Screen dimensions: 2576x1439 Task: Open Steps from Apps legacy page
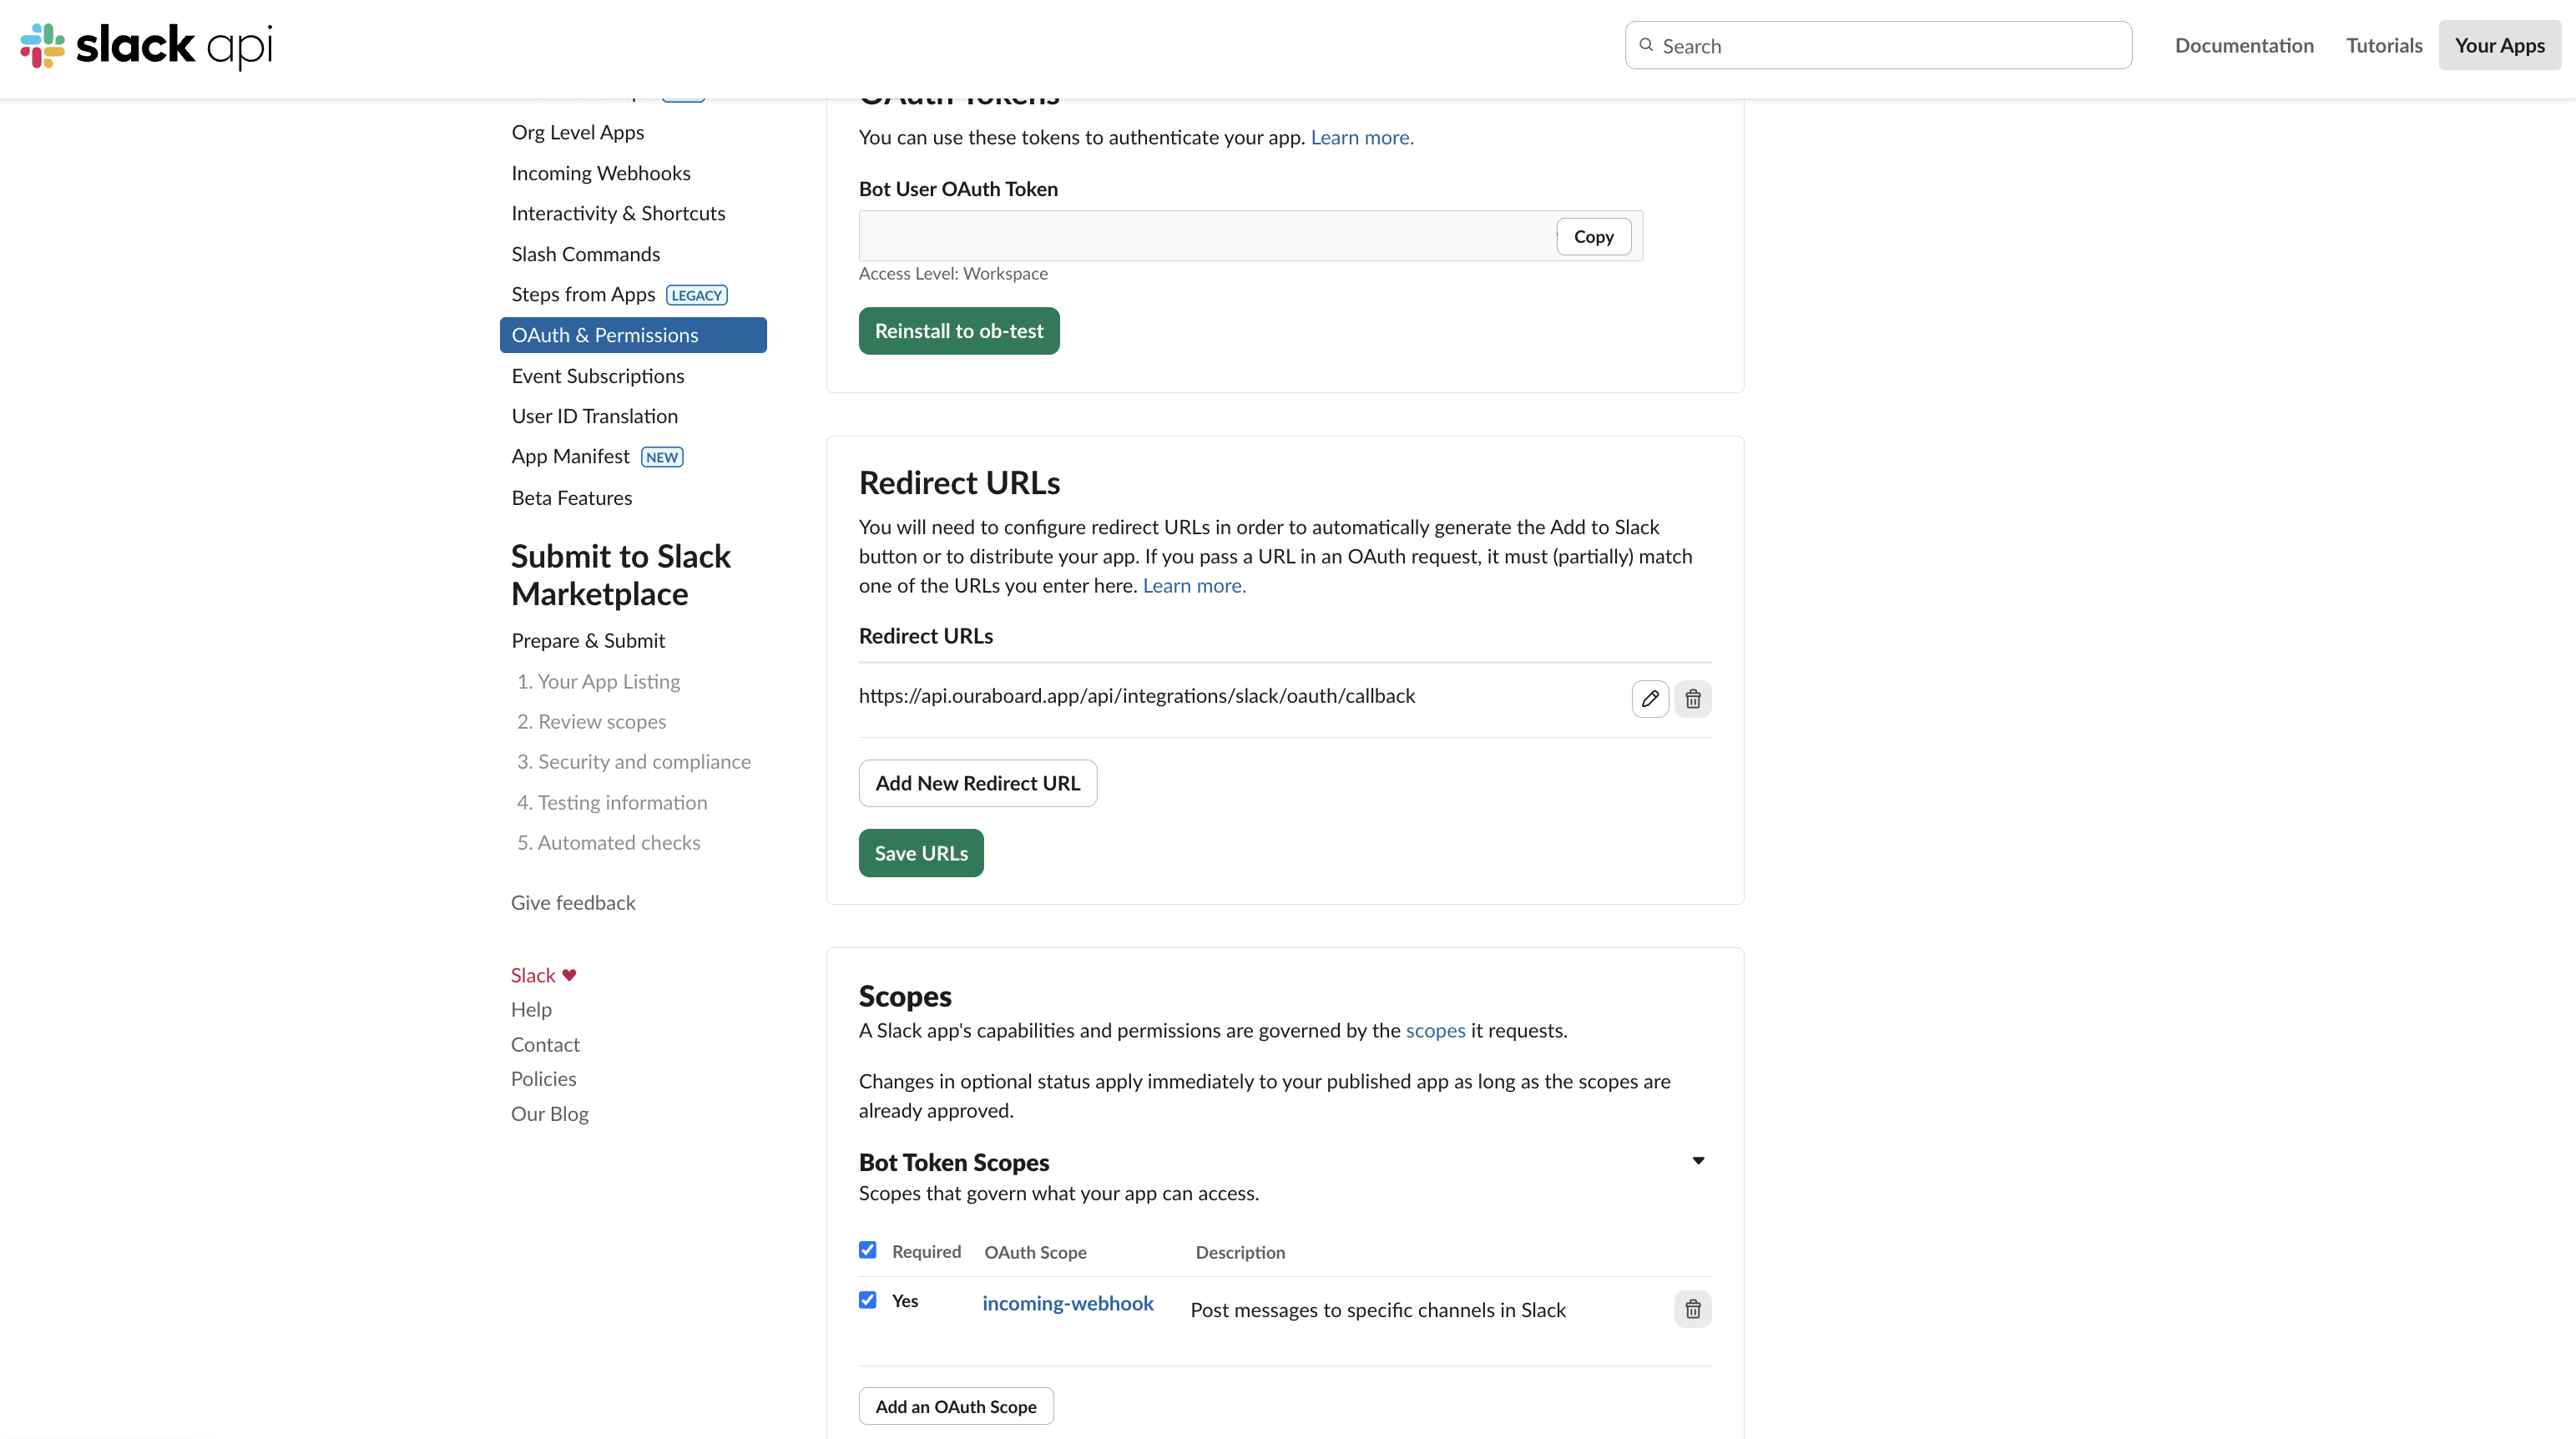click(x=583, y=294)
